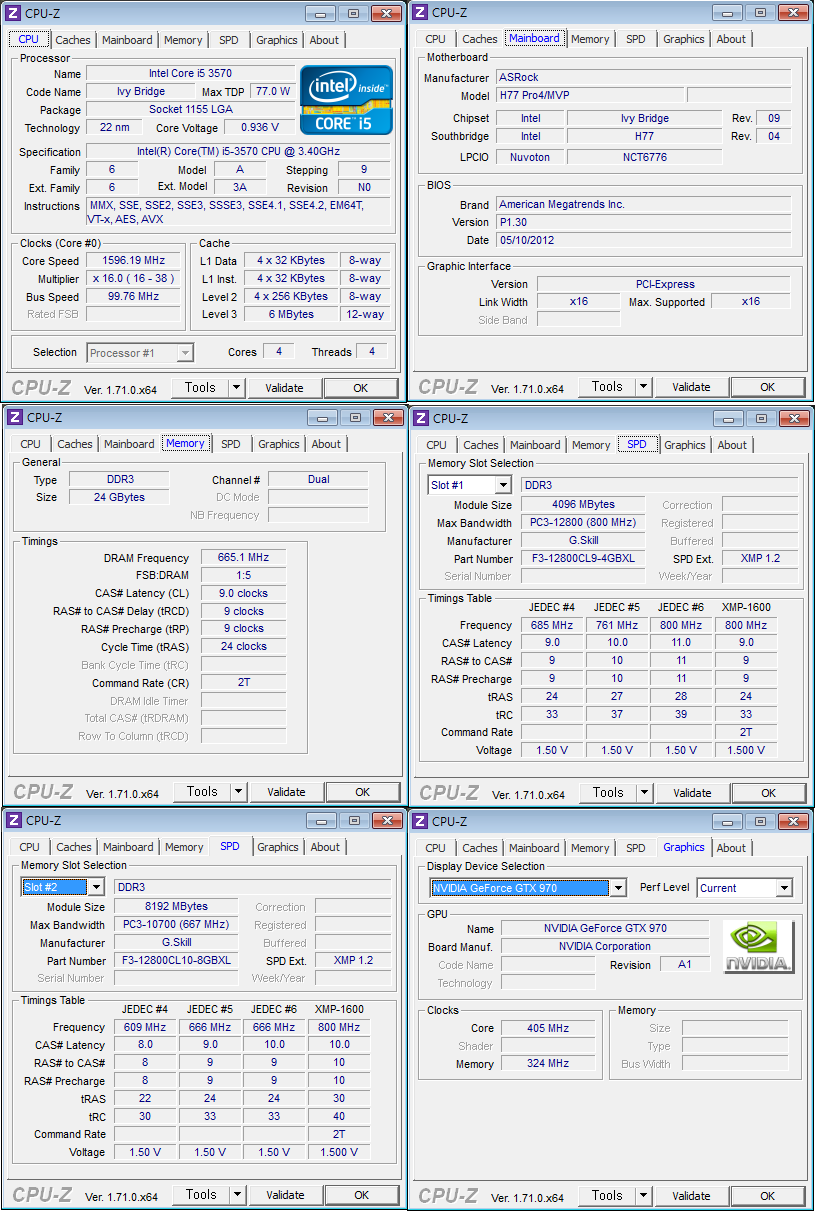Click Validate in the Slot #1 SPD window
This screenshot has width=818, height=1220.
pos(692,793)
